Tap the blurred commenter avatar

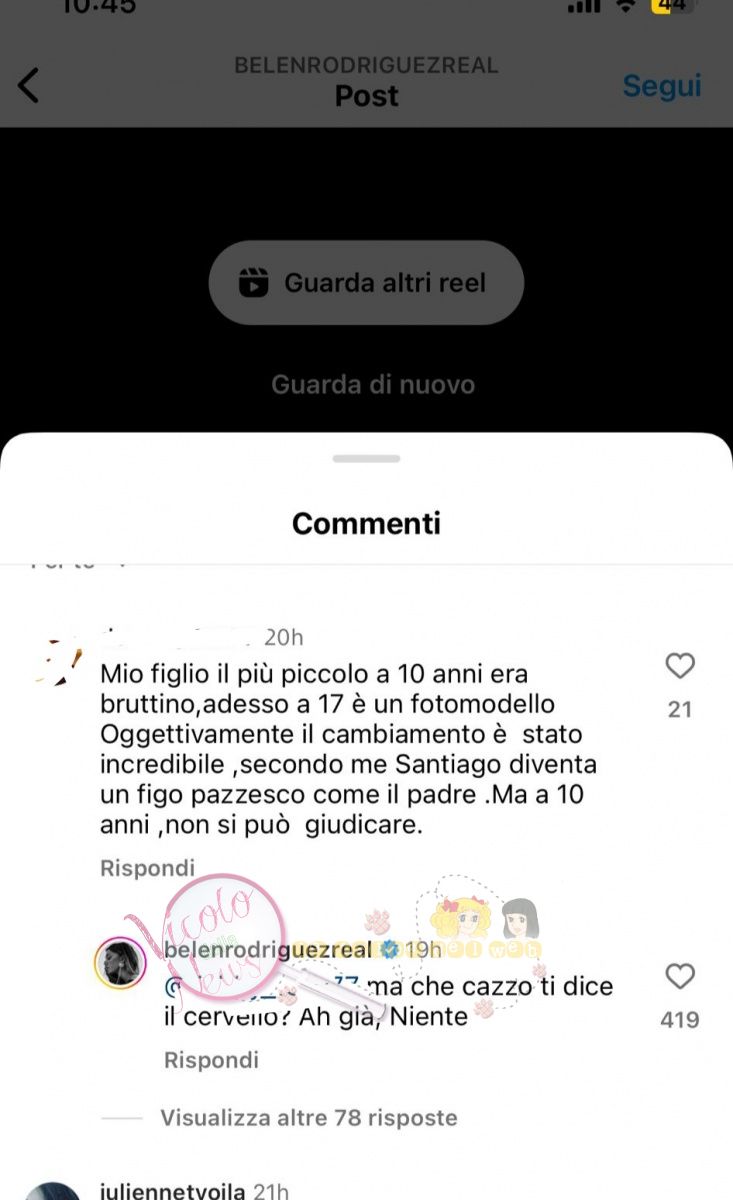click(x=60, y=661)
